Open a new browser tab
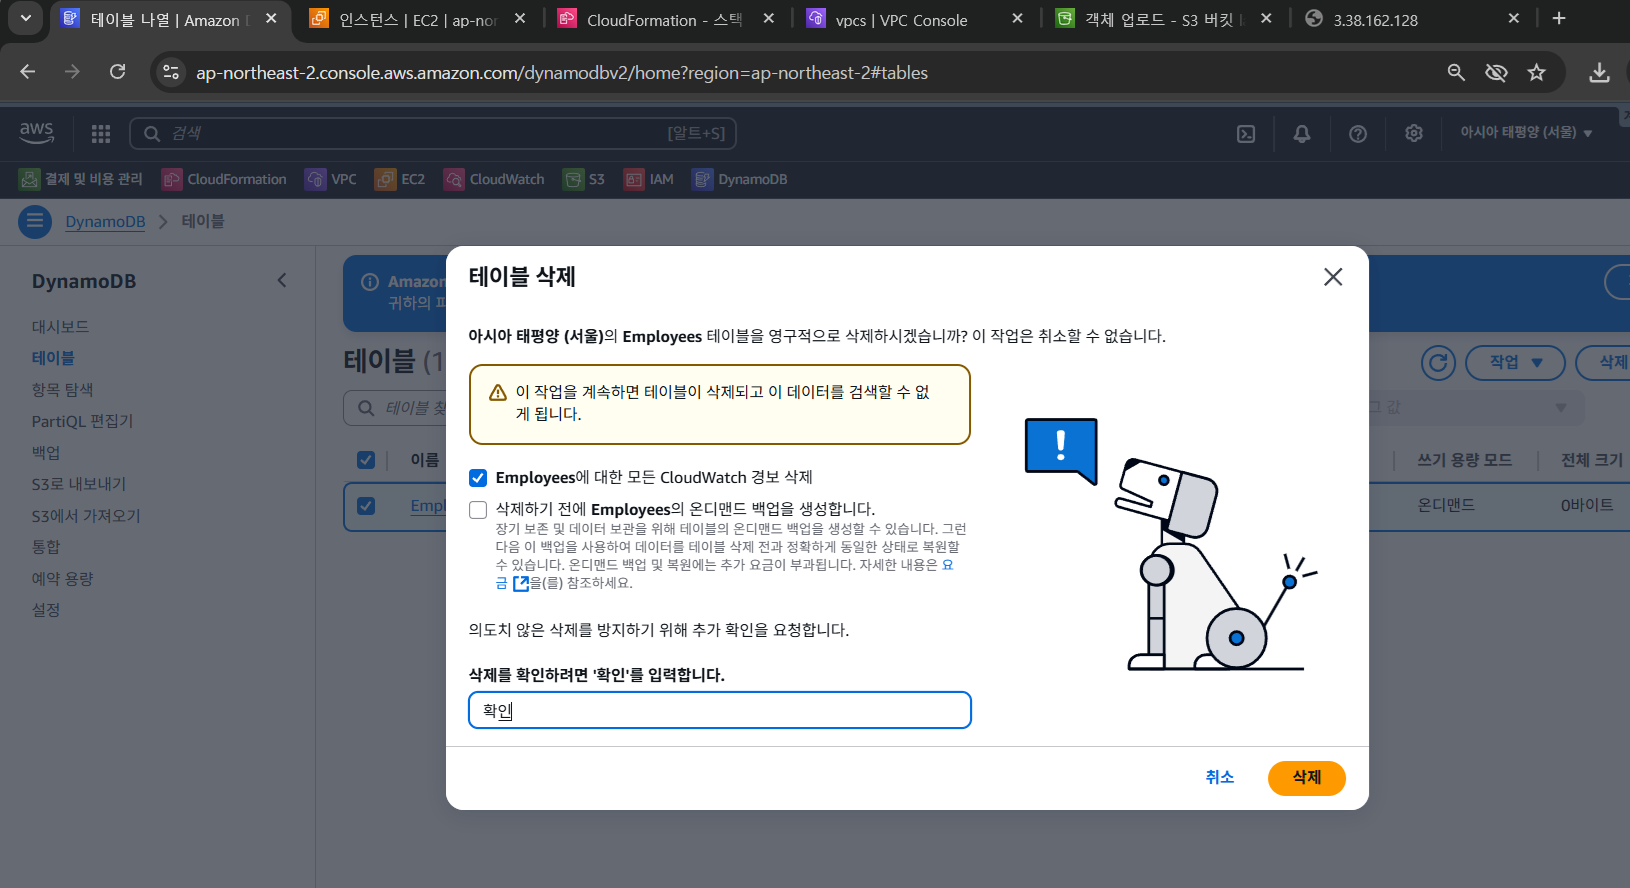 tap(1558, 19)
